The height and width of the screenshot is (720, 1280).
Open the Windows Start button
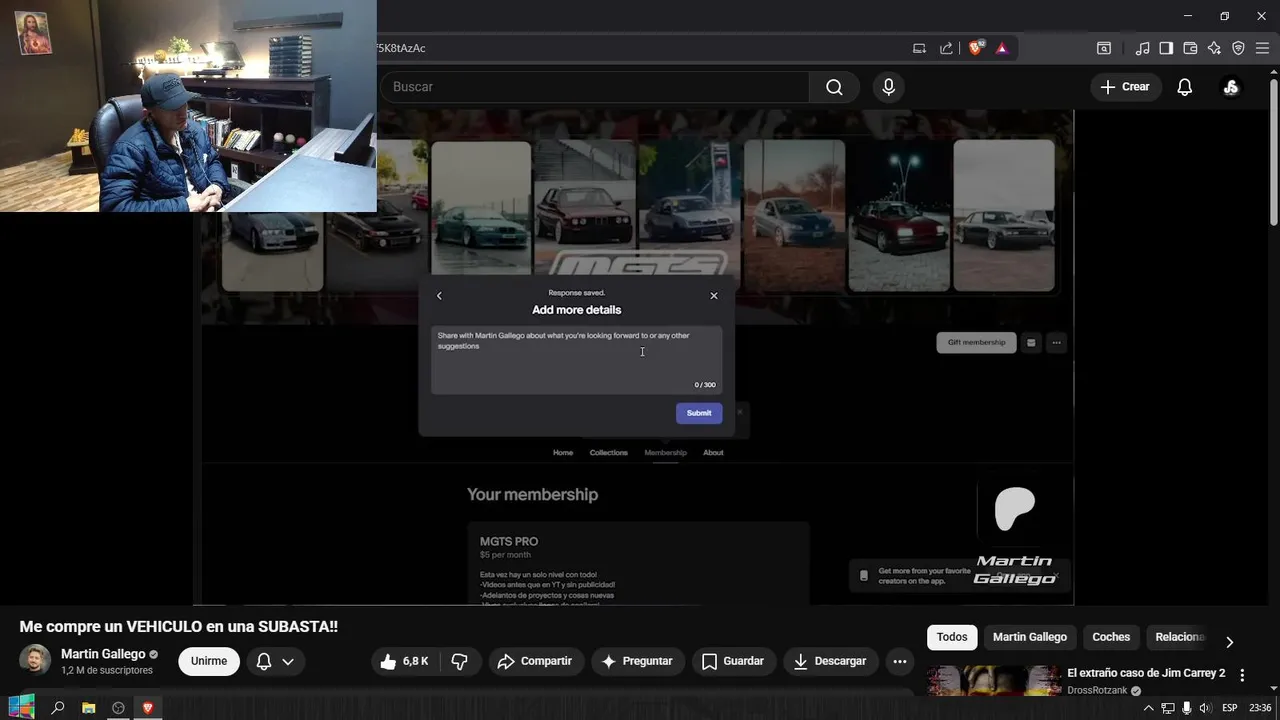point(21,708)
